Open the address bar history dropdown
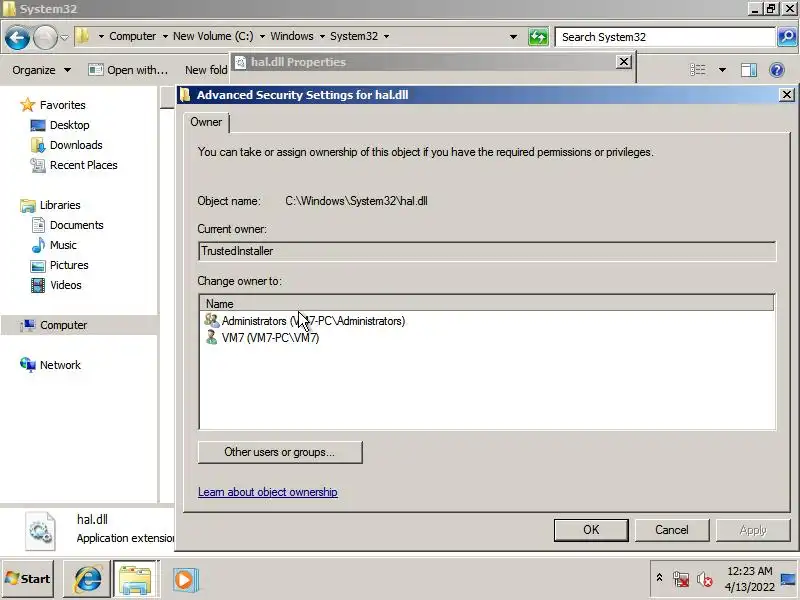The image size is (800, 600). coord(514,37)
